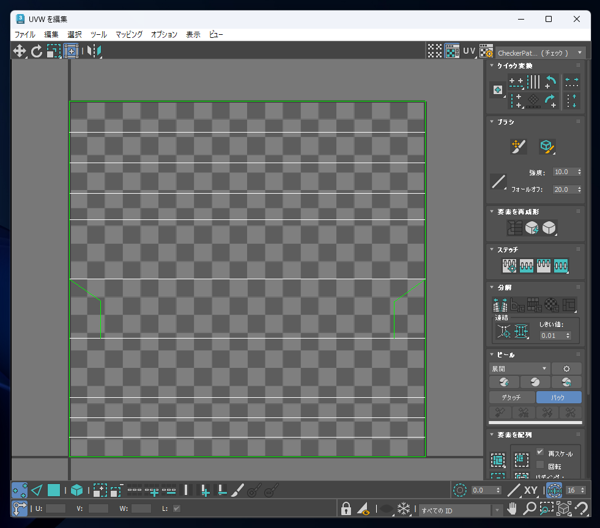Image resolution: width=600 pixels, height=528 pixels.
Task: Click the Mirror tool icon
Action: tap(94, 51)
